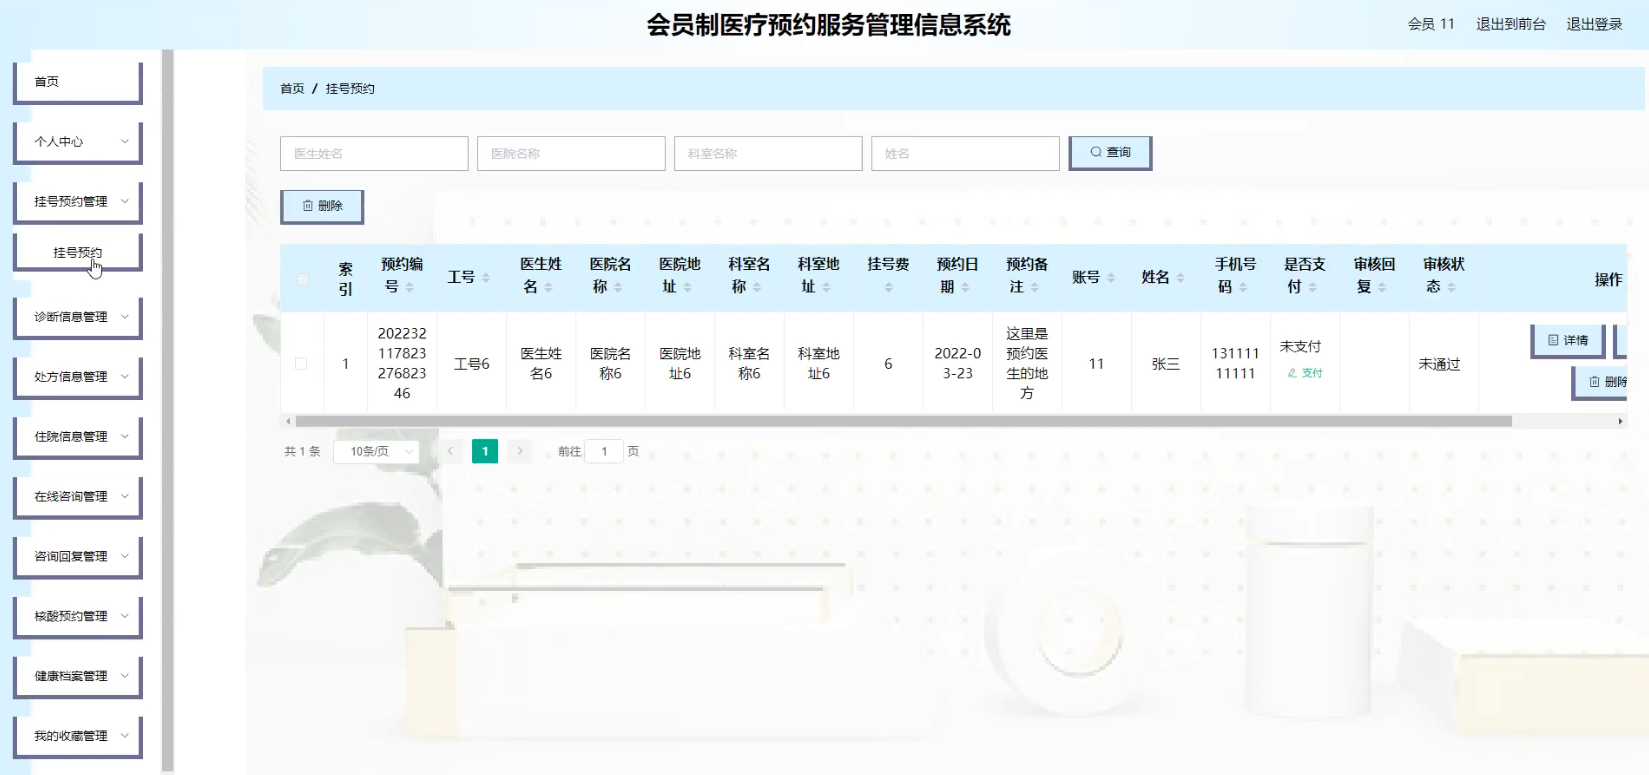Click 首页 breadcrumb link

click(x=292, y=89)
